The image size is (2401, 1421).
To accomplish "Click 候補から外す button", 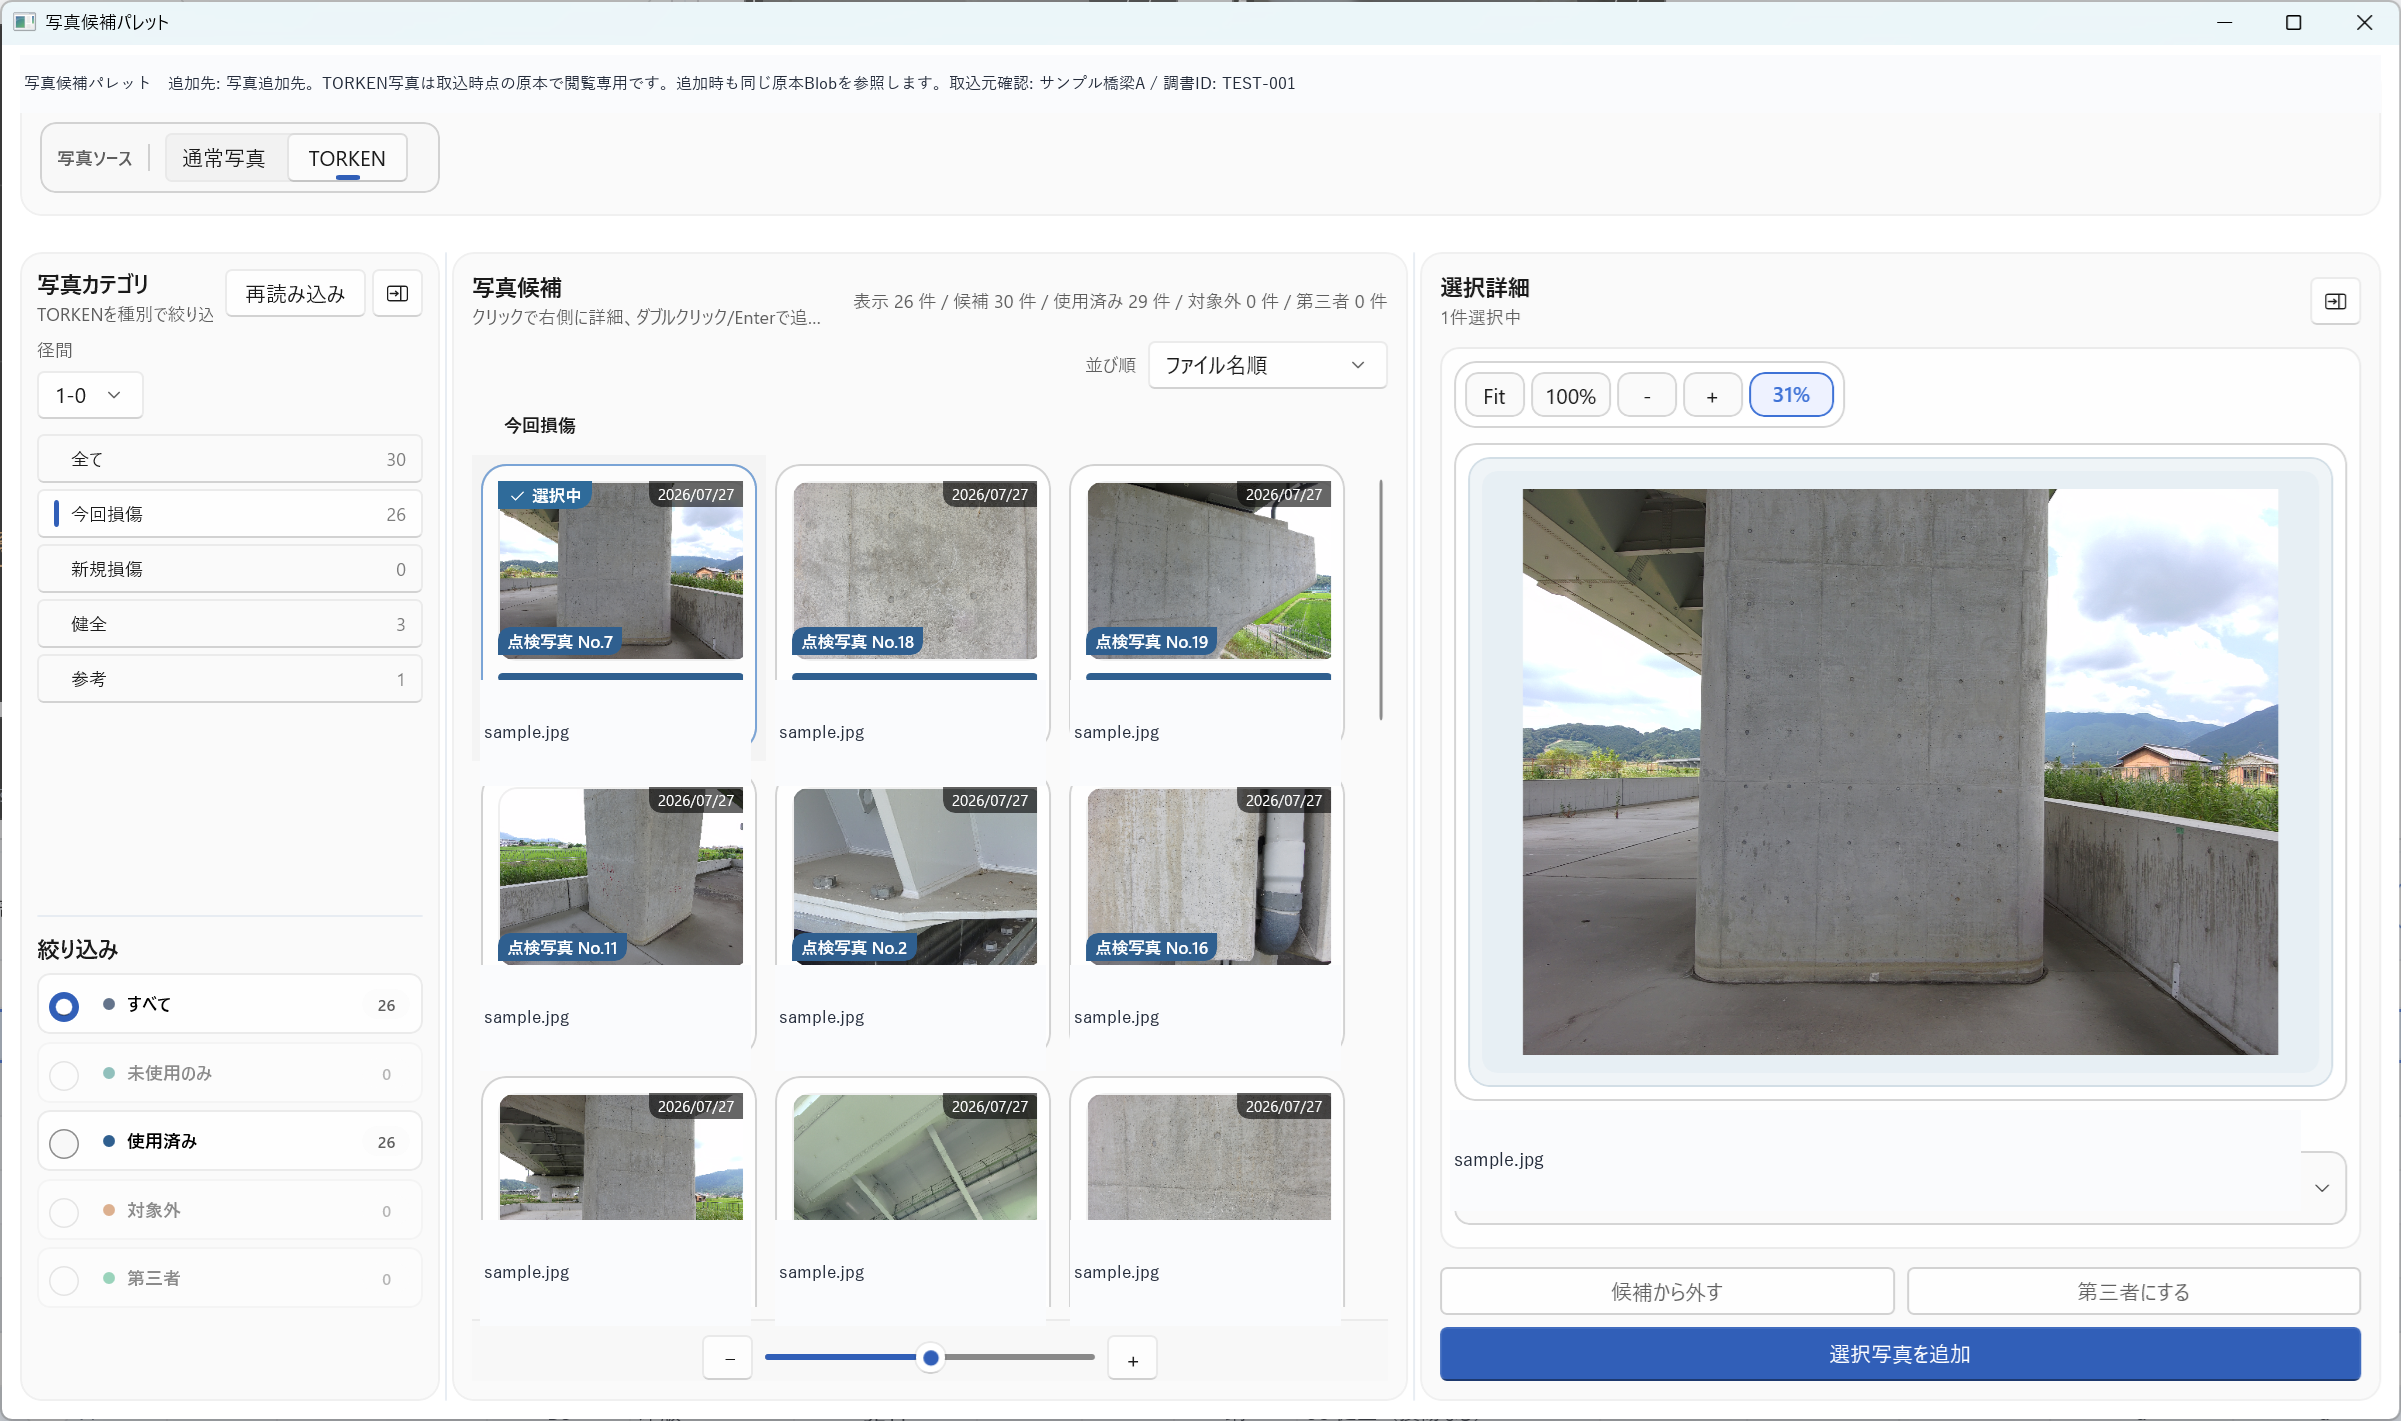I will 1667,1292.
